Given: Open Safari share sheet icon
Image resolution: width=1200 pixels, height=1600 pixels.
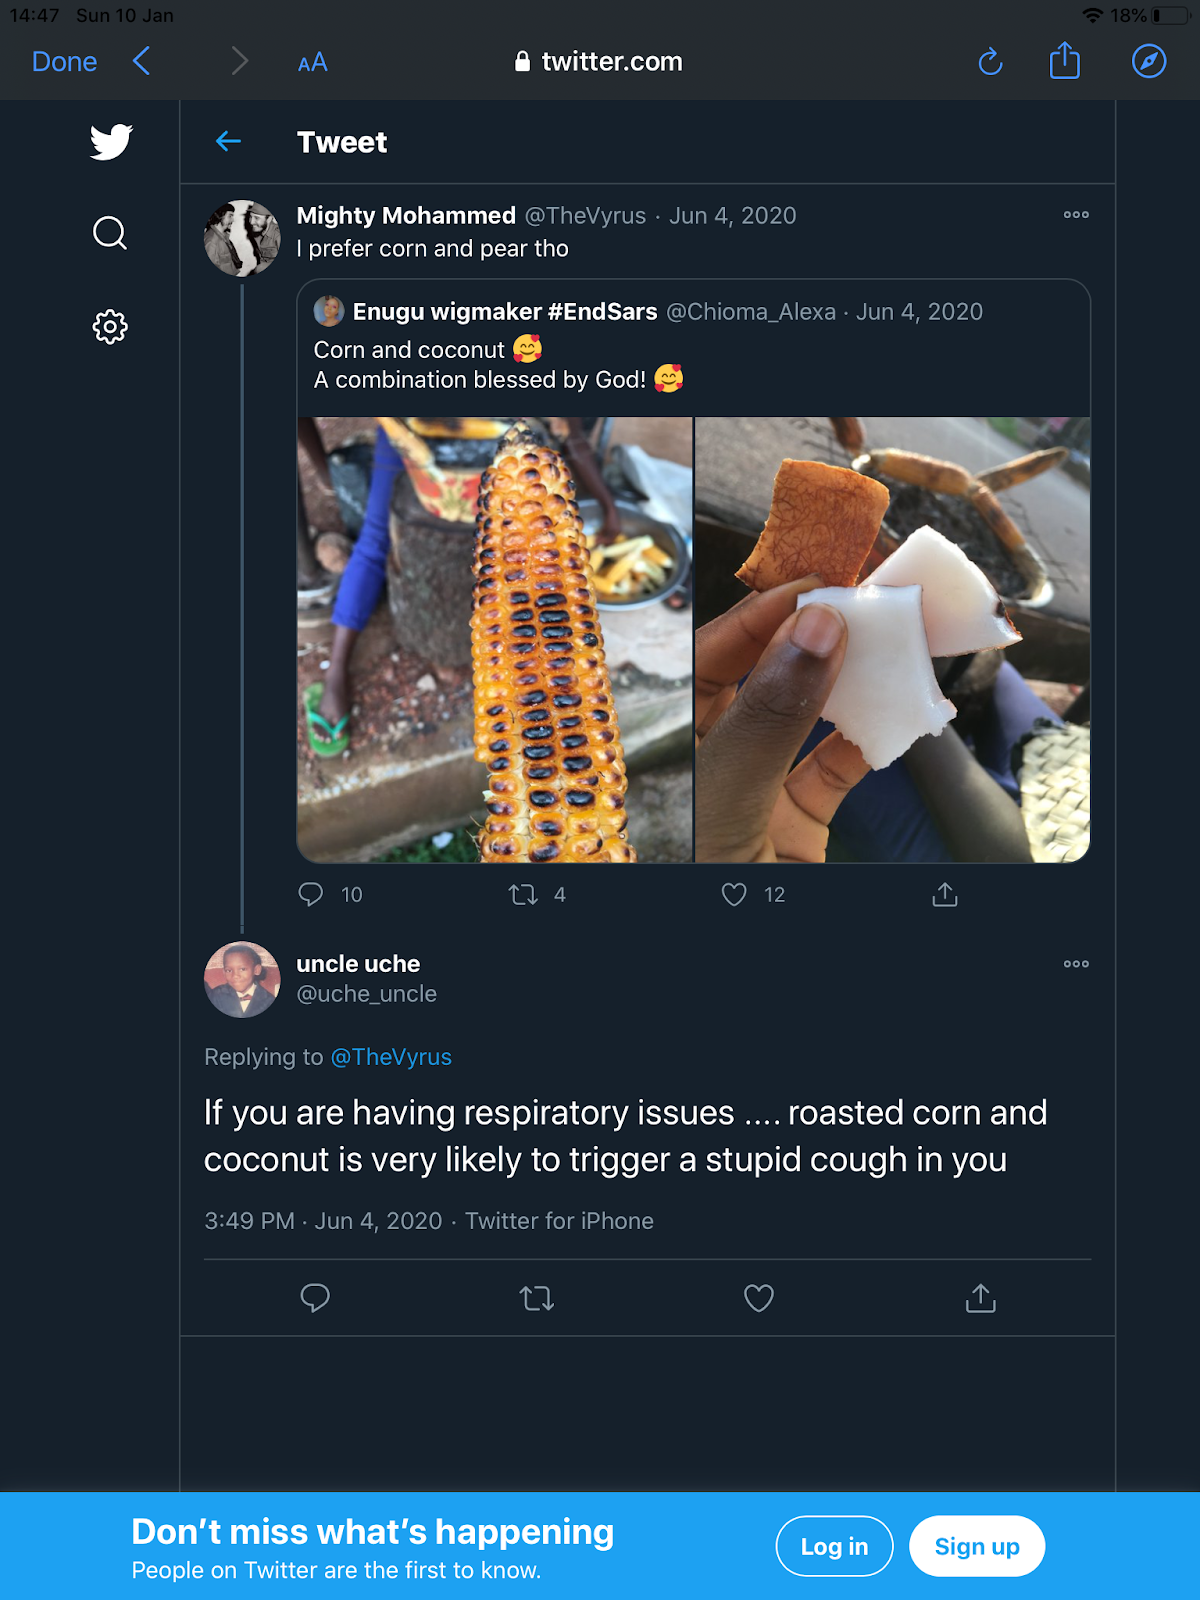Looking at the screenshot, I should coord(1065,61).
